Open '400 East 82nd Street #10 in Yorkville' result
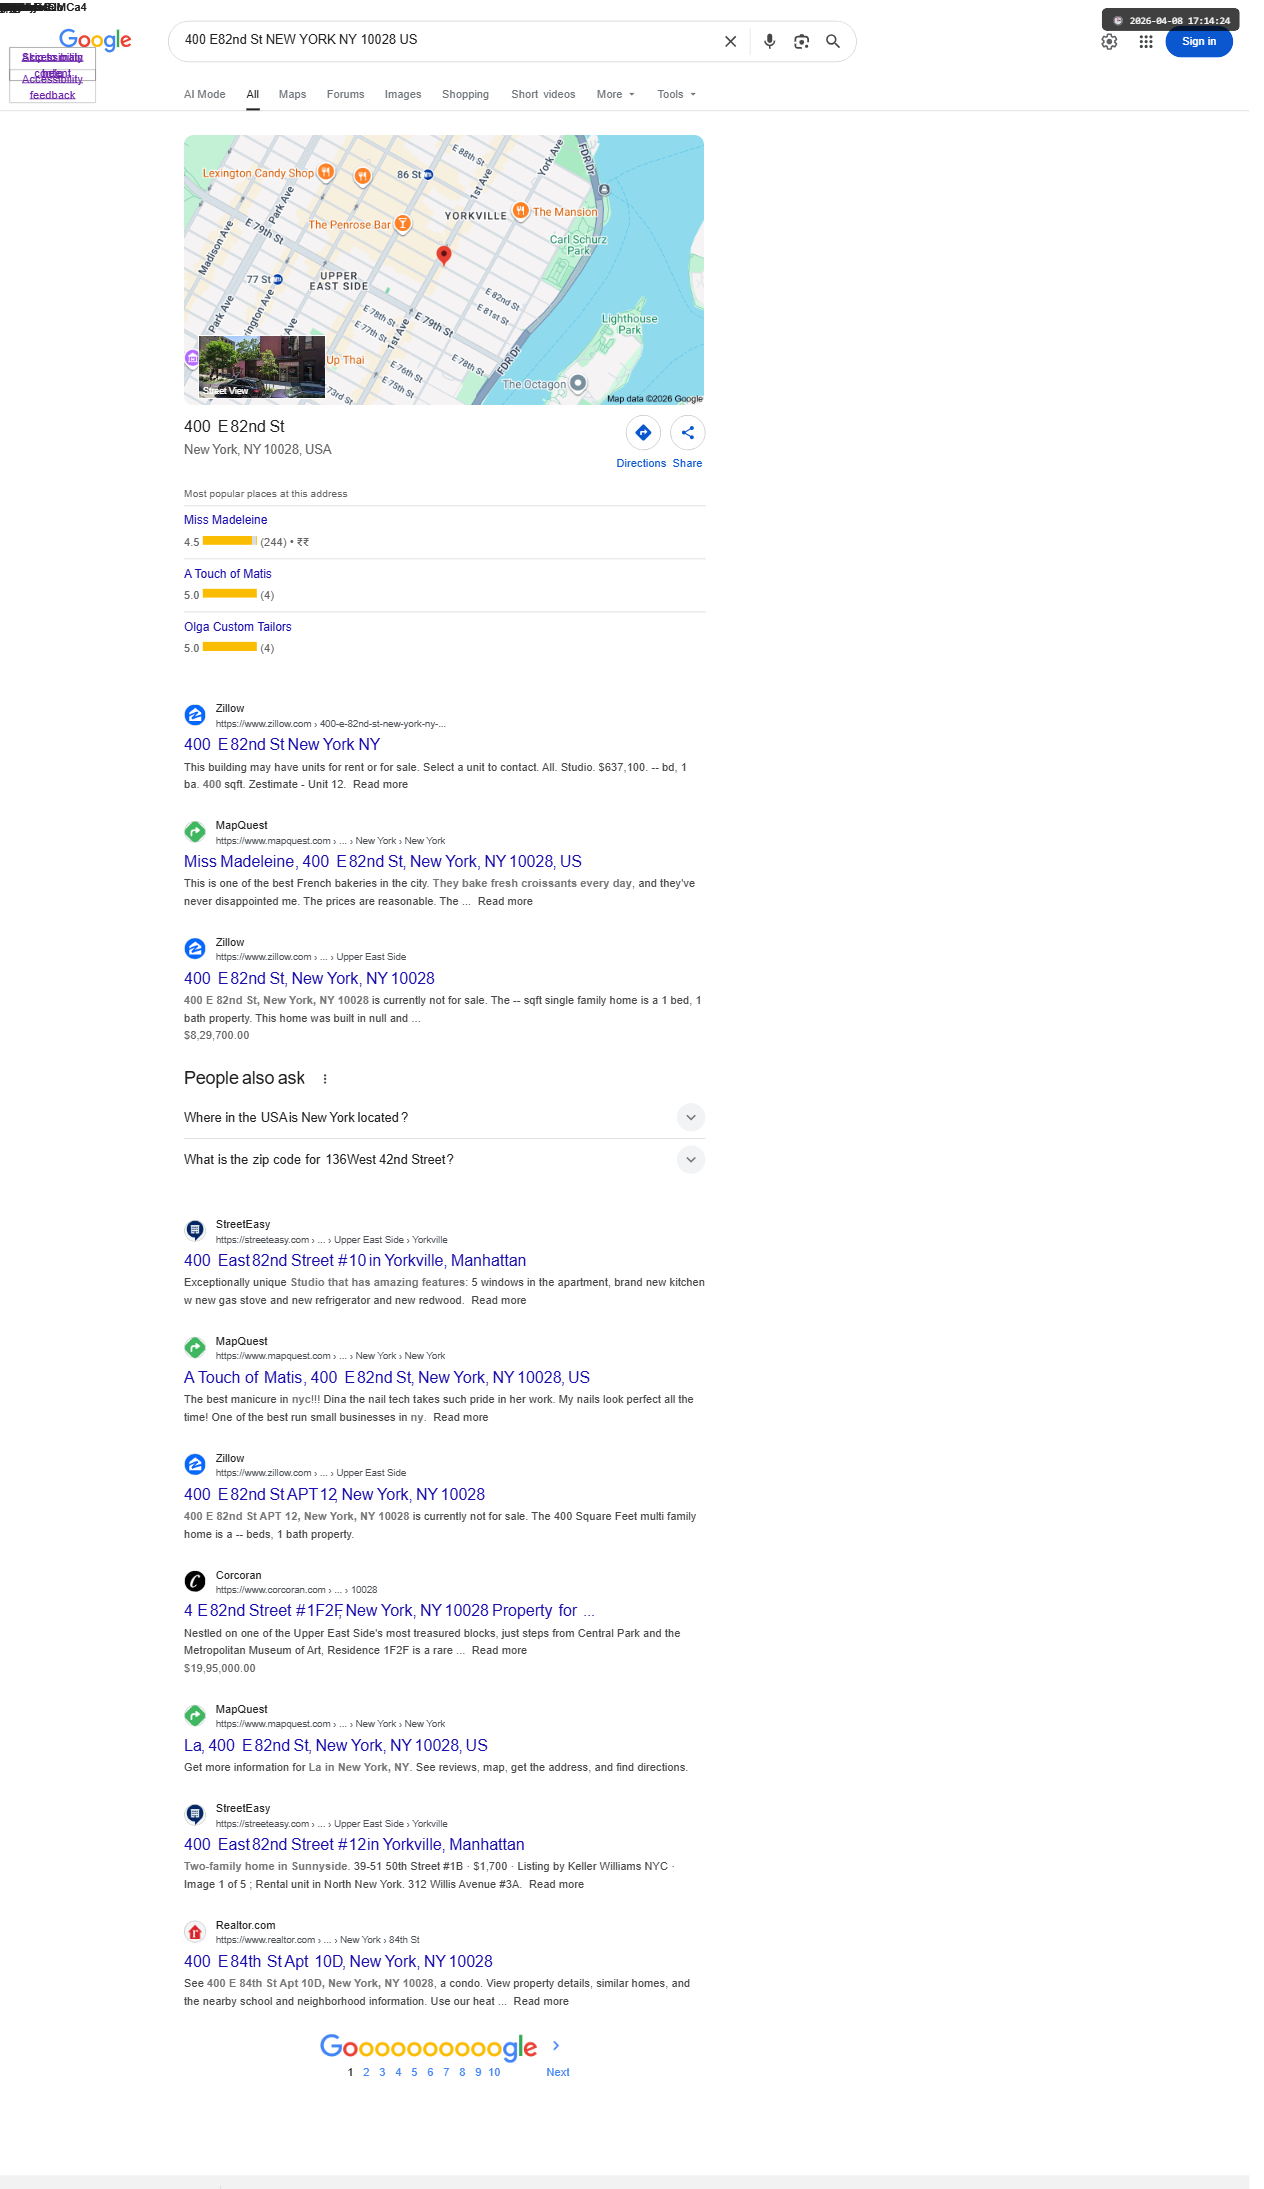This screenshot has height=2189, width=1264. point(355,1261)
